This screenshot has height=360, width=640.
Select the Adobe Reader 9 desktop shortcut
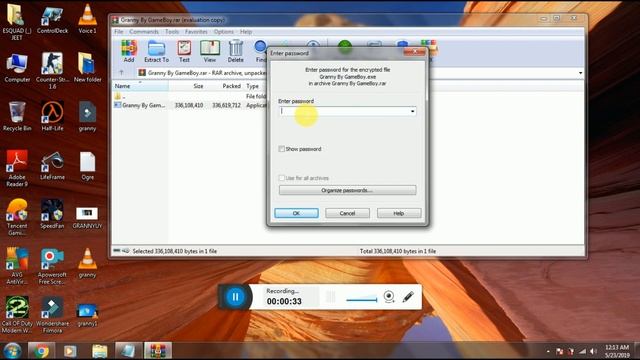pos(17,169)
